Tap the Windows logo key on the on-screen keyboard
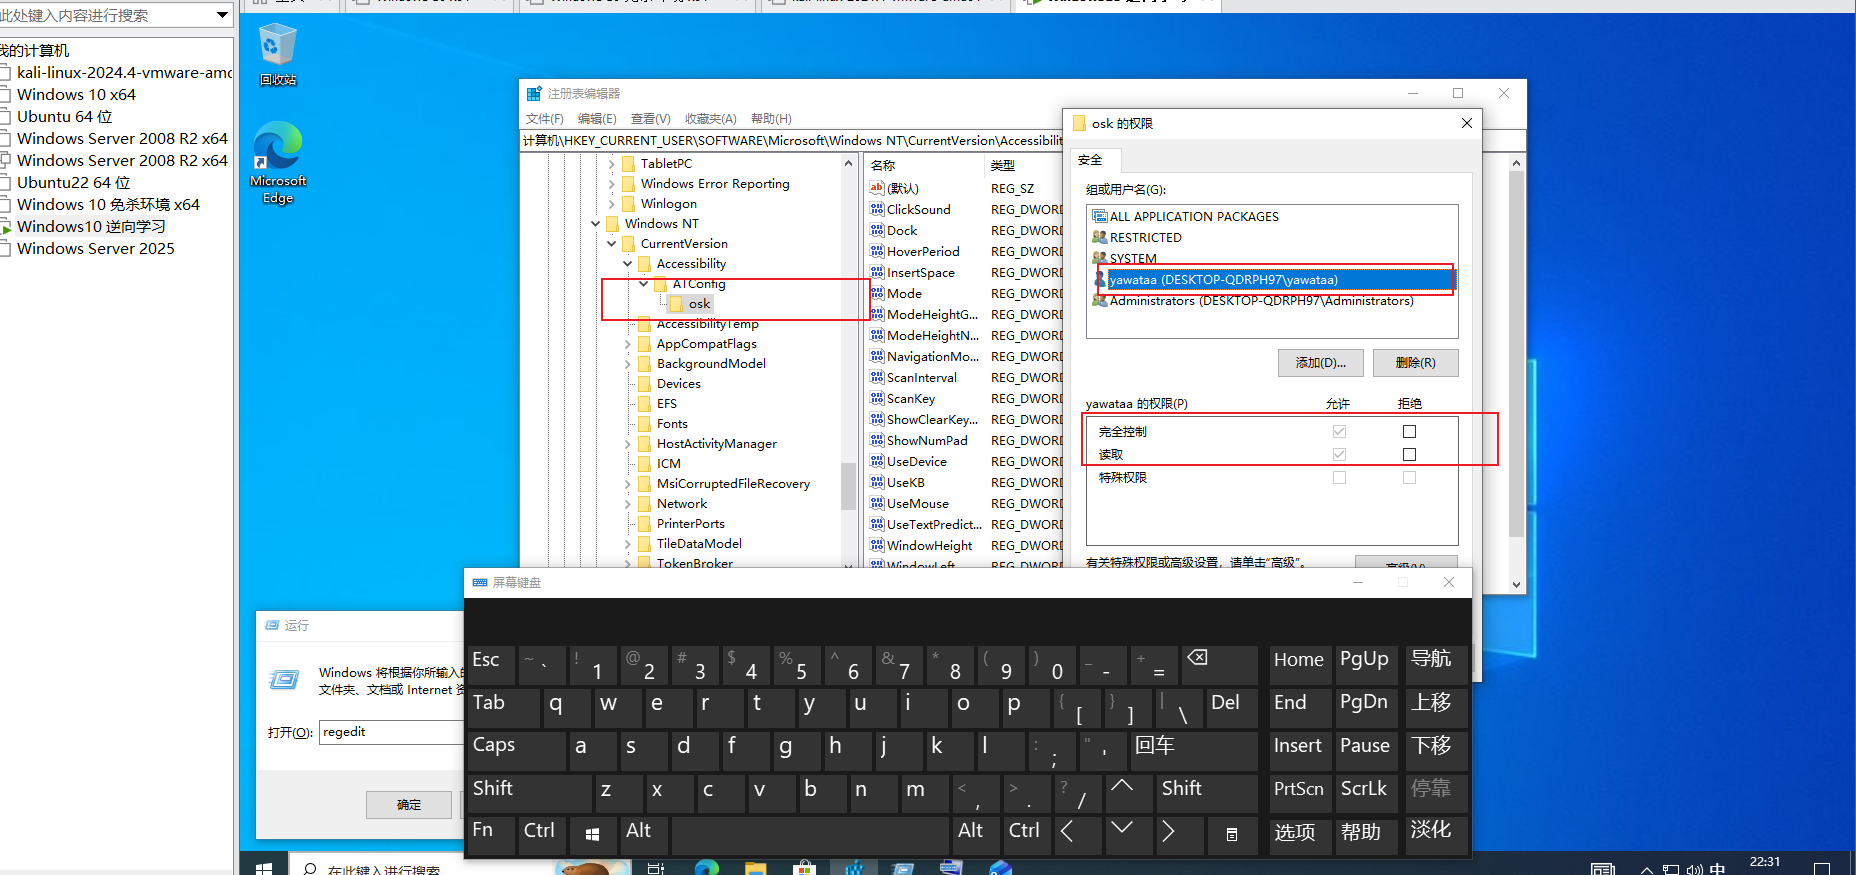1856x875 pixels. (x=592, y=835)
